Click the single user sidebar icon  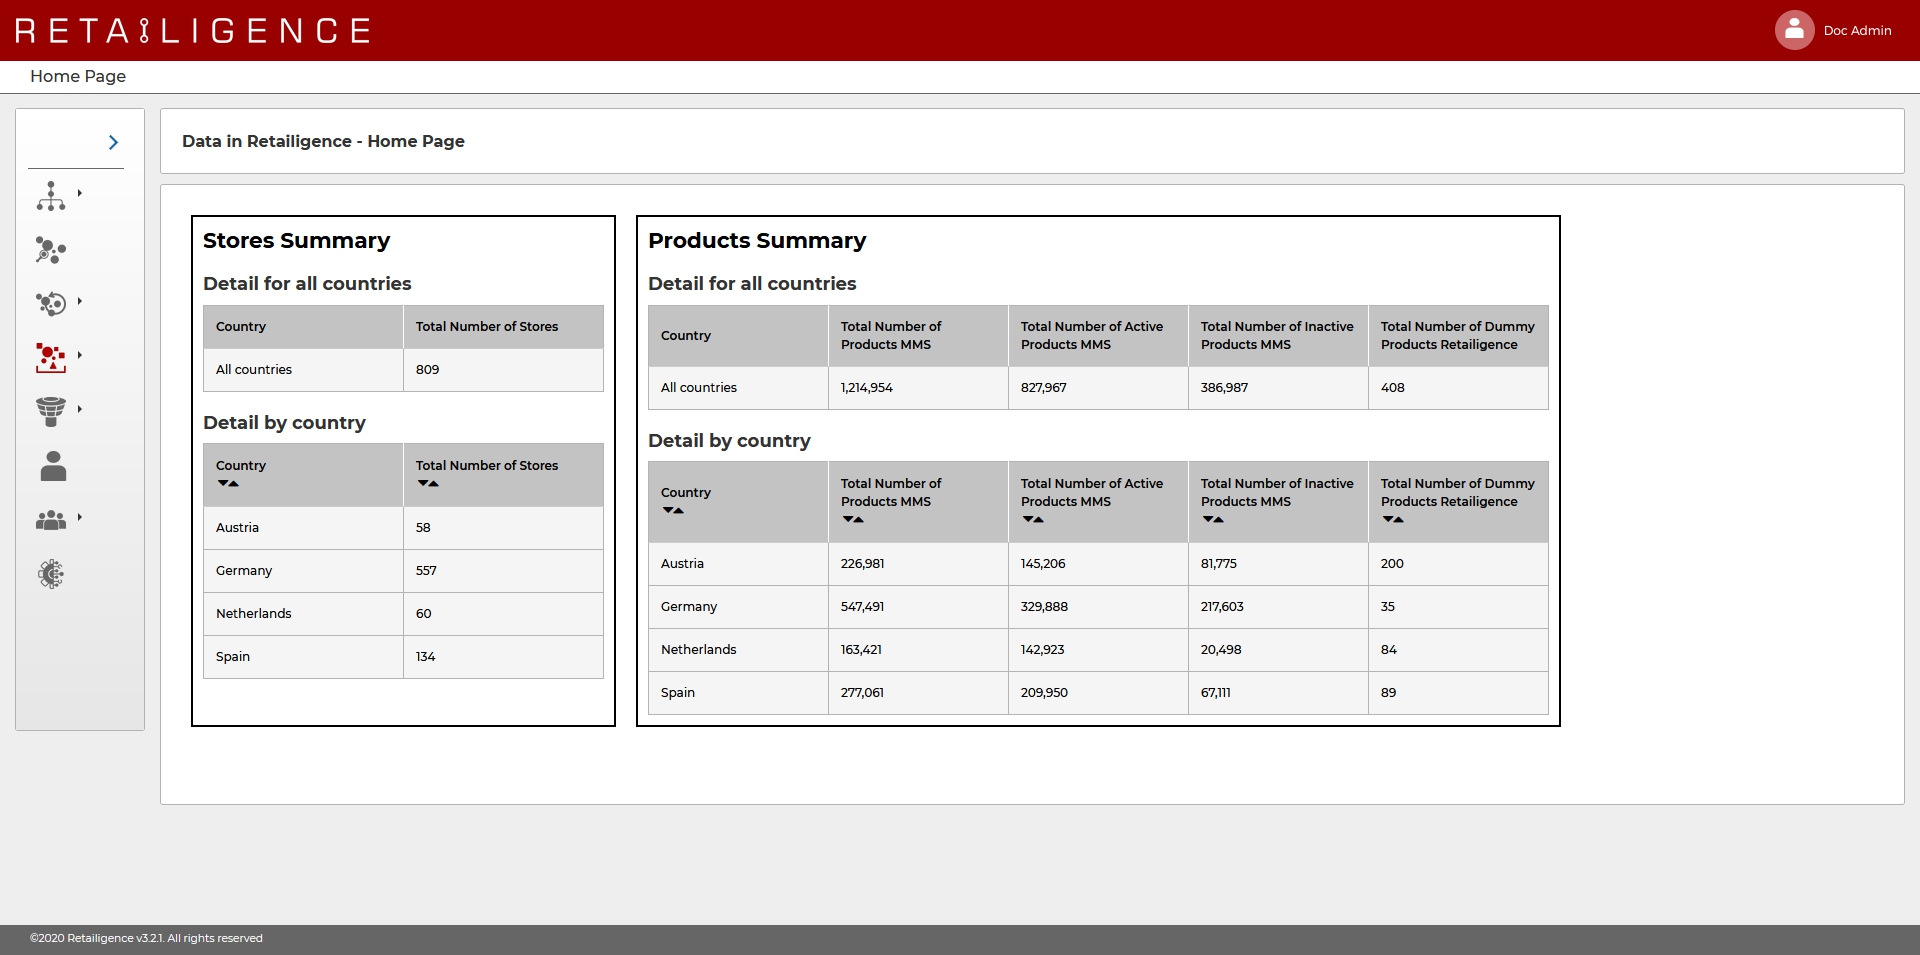tap(53, 466)
